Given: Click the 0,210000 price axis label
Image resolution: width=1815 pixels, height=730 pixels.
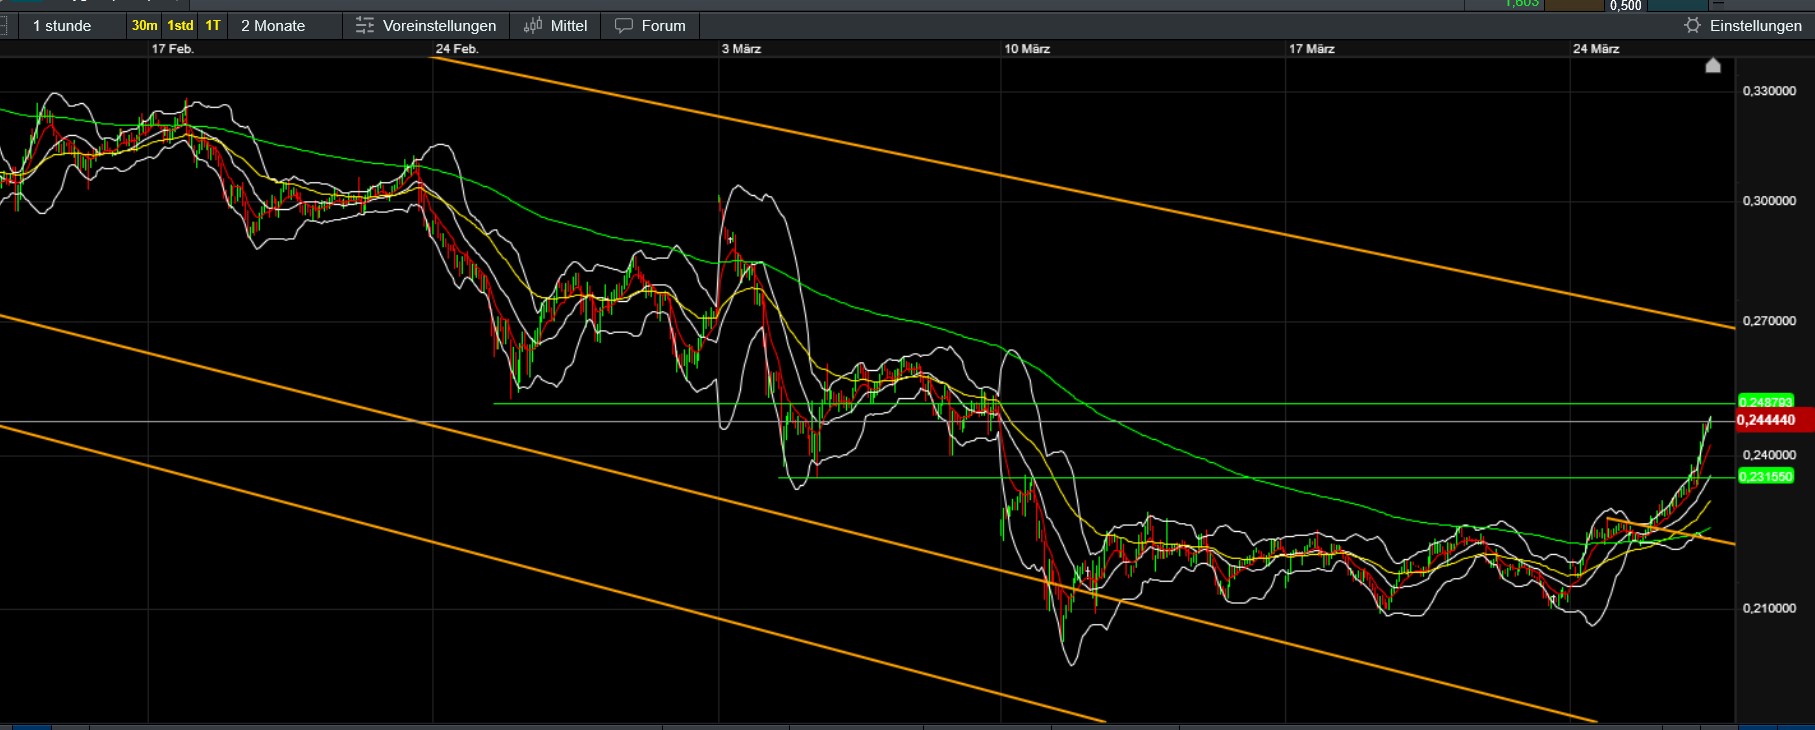Looking at the screenshot, I should (1769, 608).
